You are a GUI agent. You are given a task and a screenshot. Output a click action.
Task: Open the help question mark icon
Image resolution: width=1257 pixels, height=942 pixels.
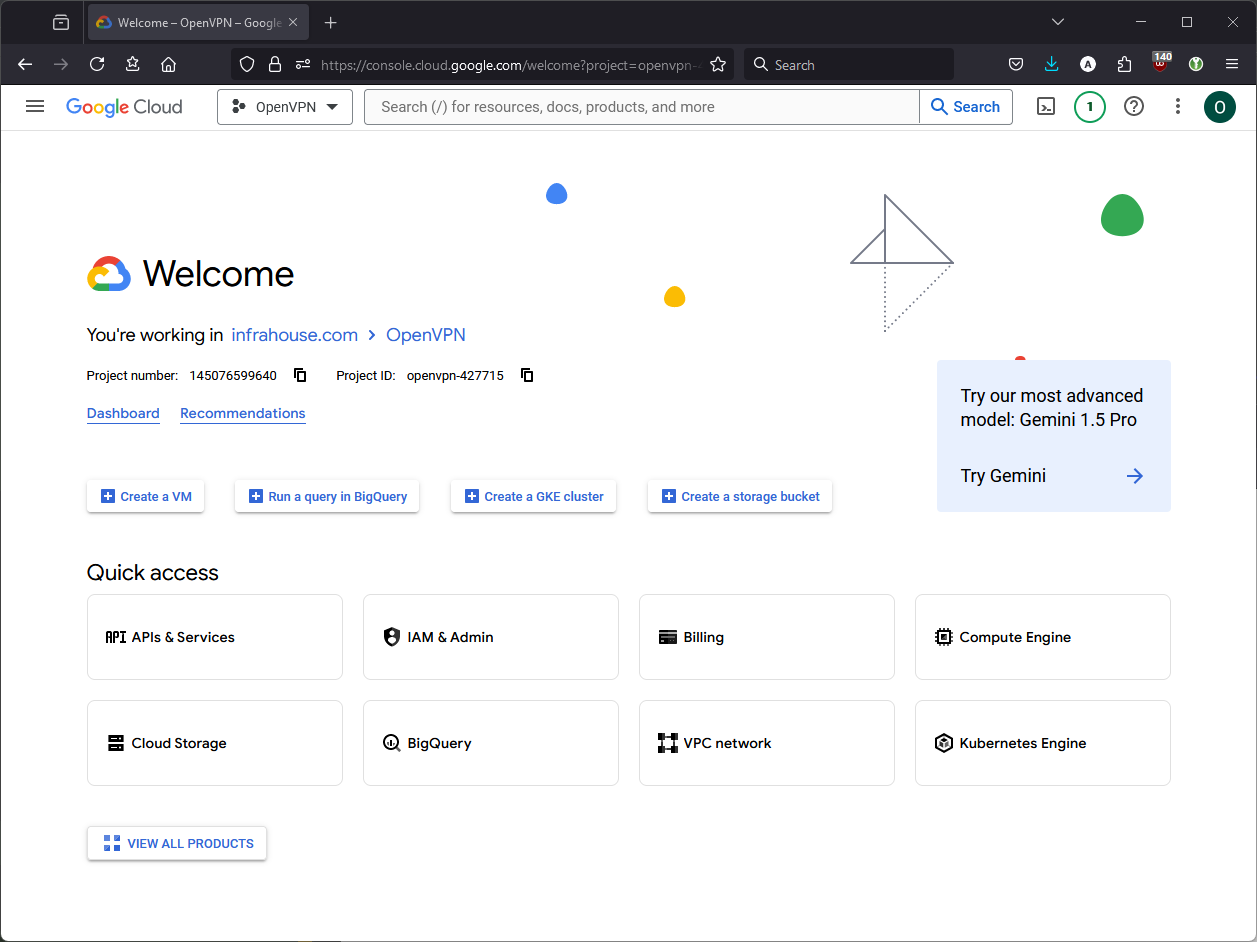point(1134,106)
